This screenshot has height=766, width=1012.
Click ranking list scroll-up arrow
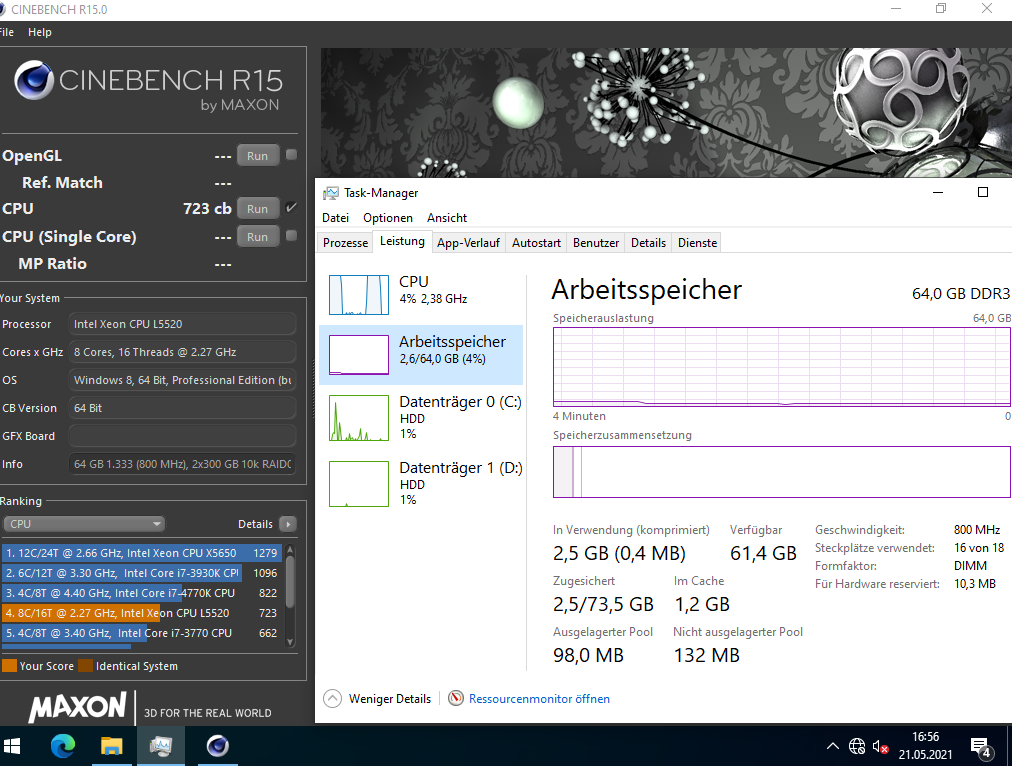pyautogui.click(x=290, y=550)
